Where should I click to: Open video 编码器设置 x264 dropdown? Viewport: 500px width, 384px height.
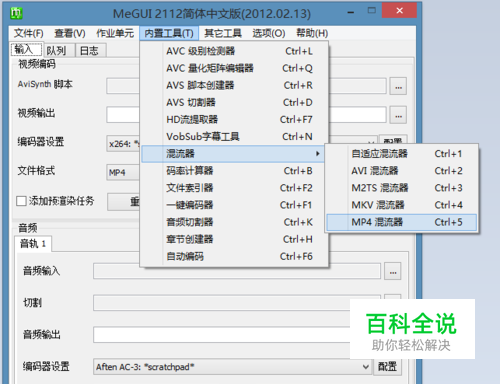click(x=123, y=144)
